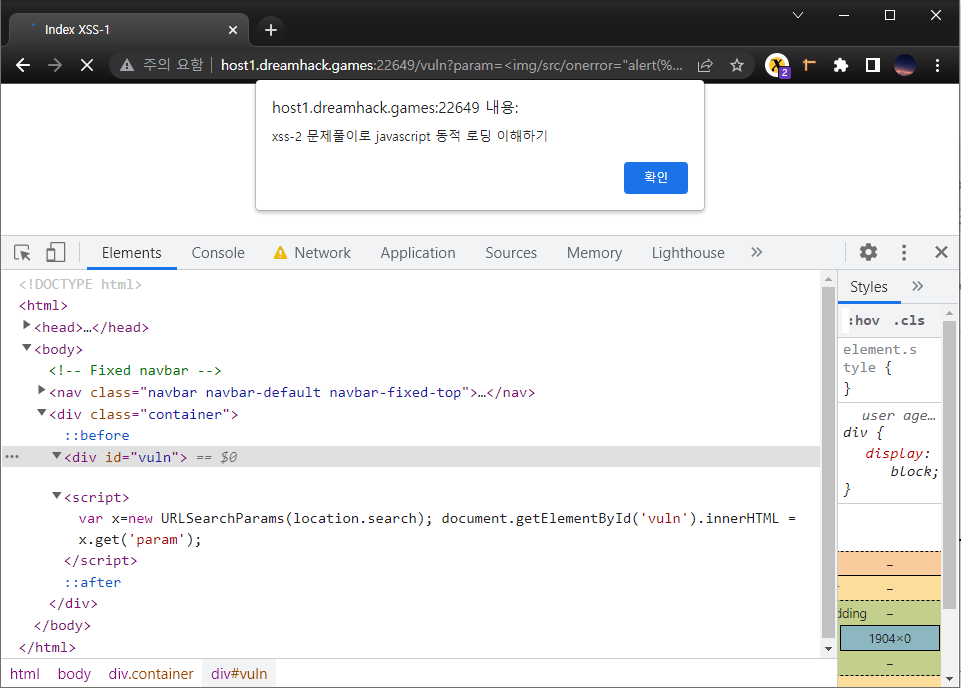Viewport: 961px width, 688px height.
Task: Collapse the div id vuln element
Action: (56, 455)
